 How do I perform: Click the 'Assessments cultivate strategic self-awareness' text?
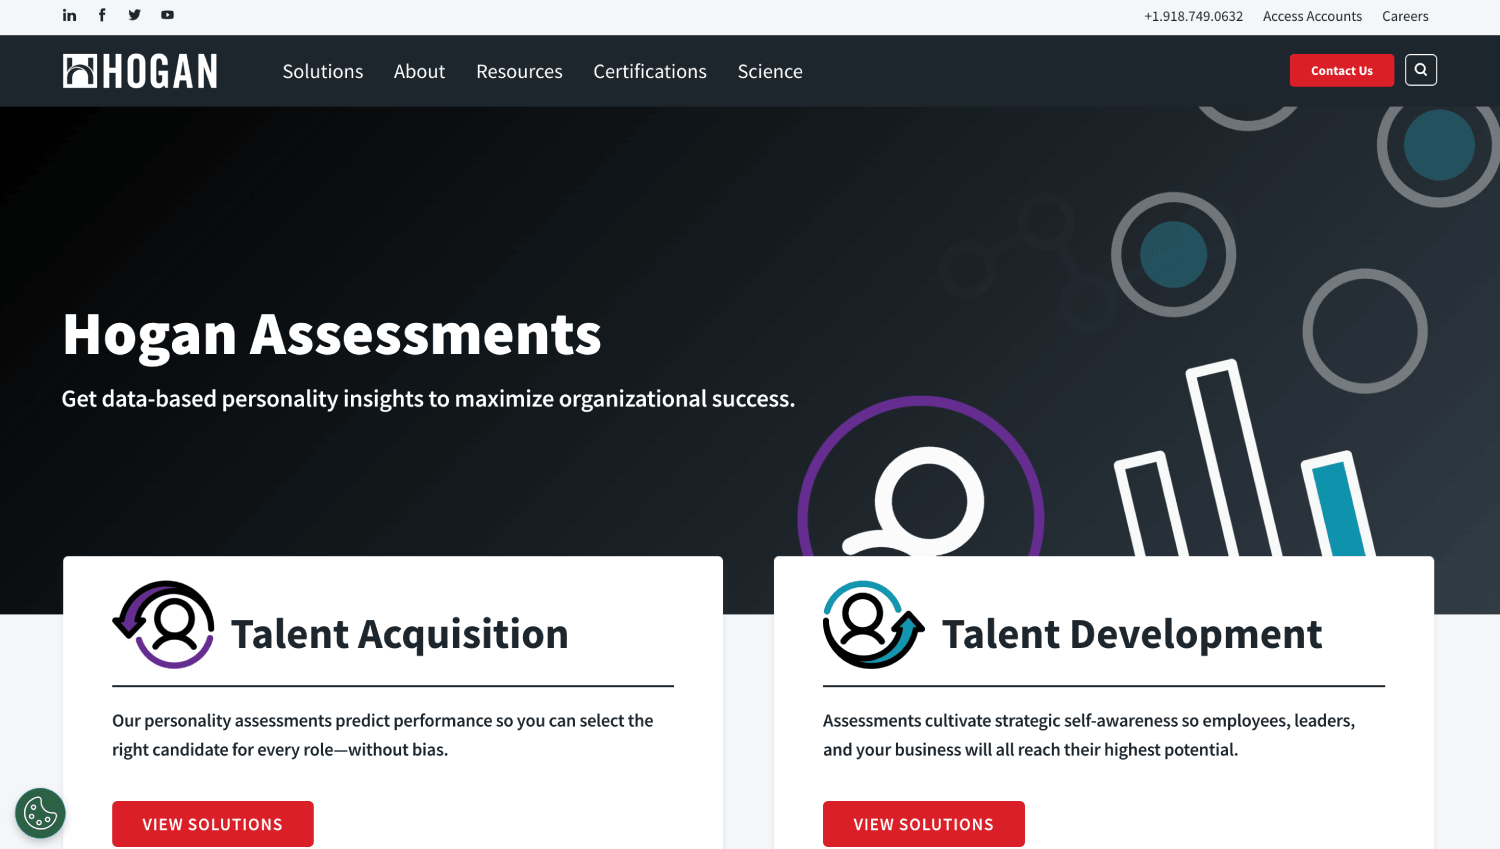point(1089,735)
